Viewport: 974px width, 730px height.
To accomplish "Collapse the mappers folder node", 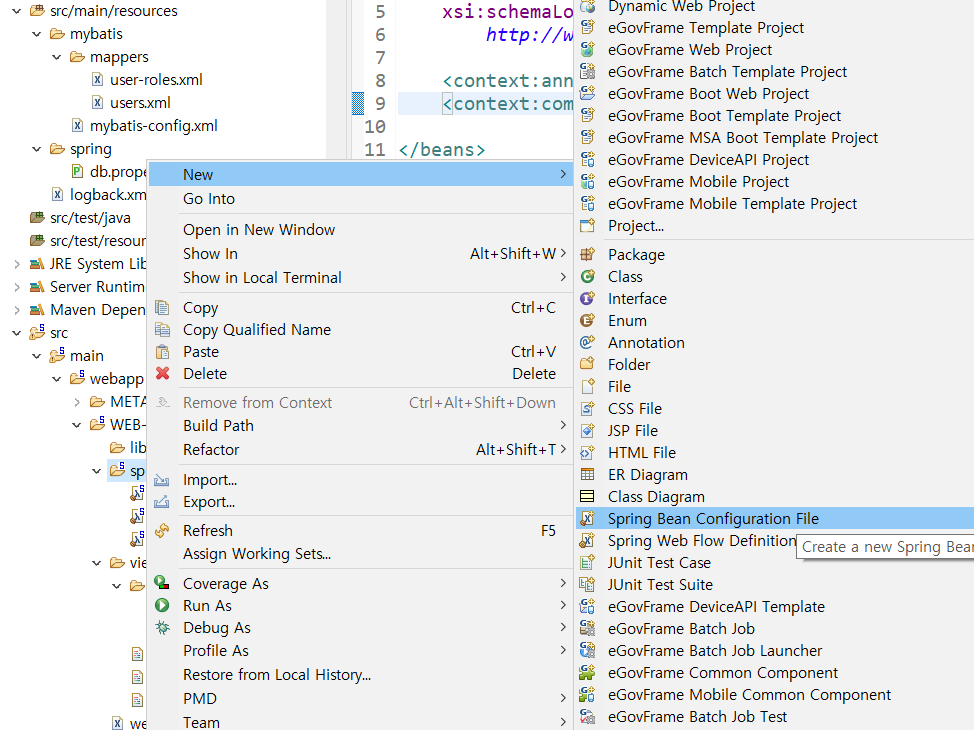I will click(57, 57).
